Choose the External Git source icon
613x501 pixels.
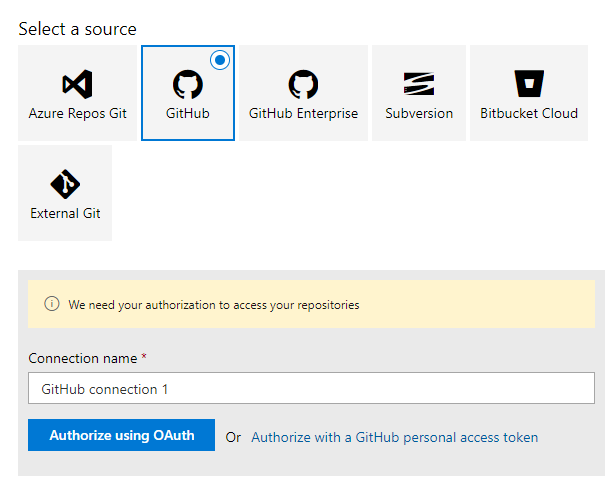(x=65, y=184)
